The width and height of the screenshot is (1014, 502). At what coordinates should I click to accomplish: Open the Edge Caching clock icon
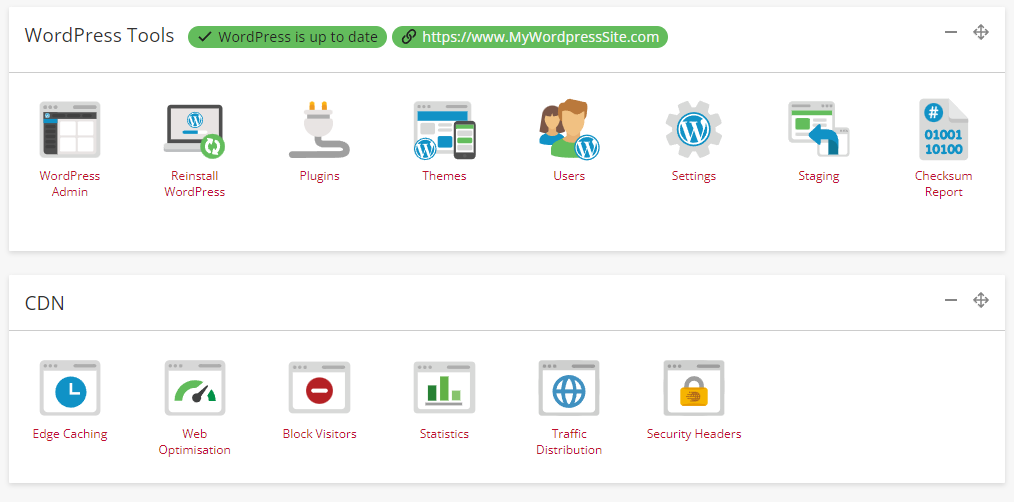point(69,388)
